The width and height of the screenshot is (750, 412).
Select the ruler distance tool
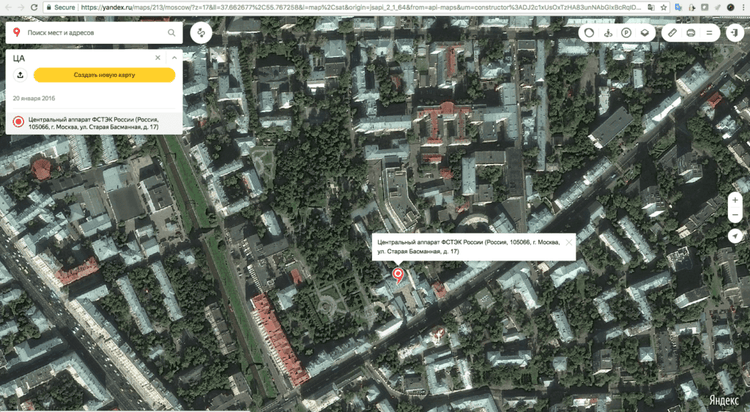coord(673,33)
